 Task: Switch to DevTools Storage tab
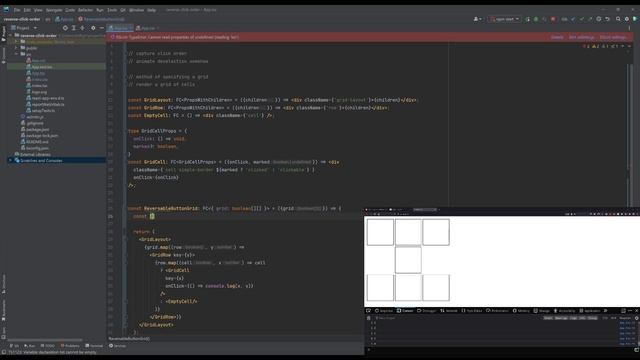[542, 311]
